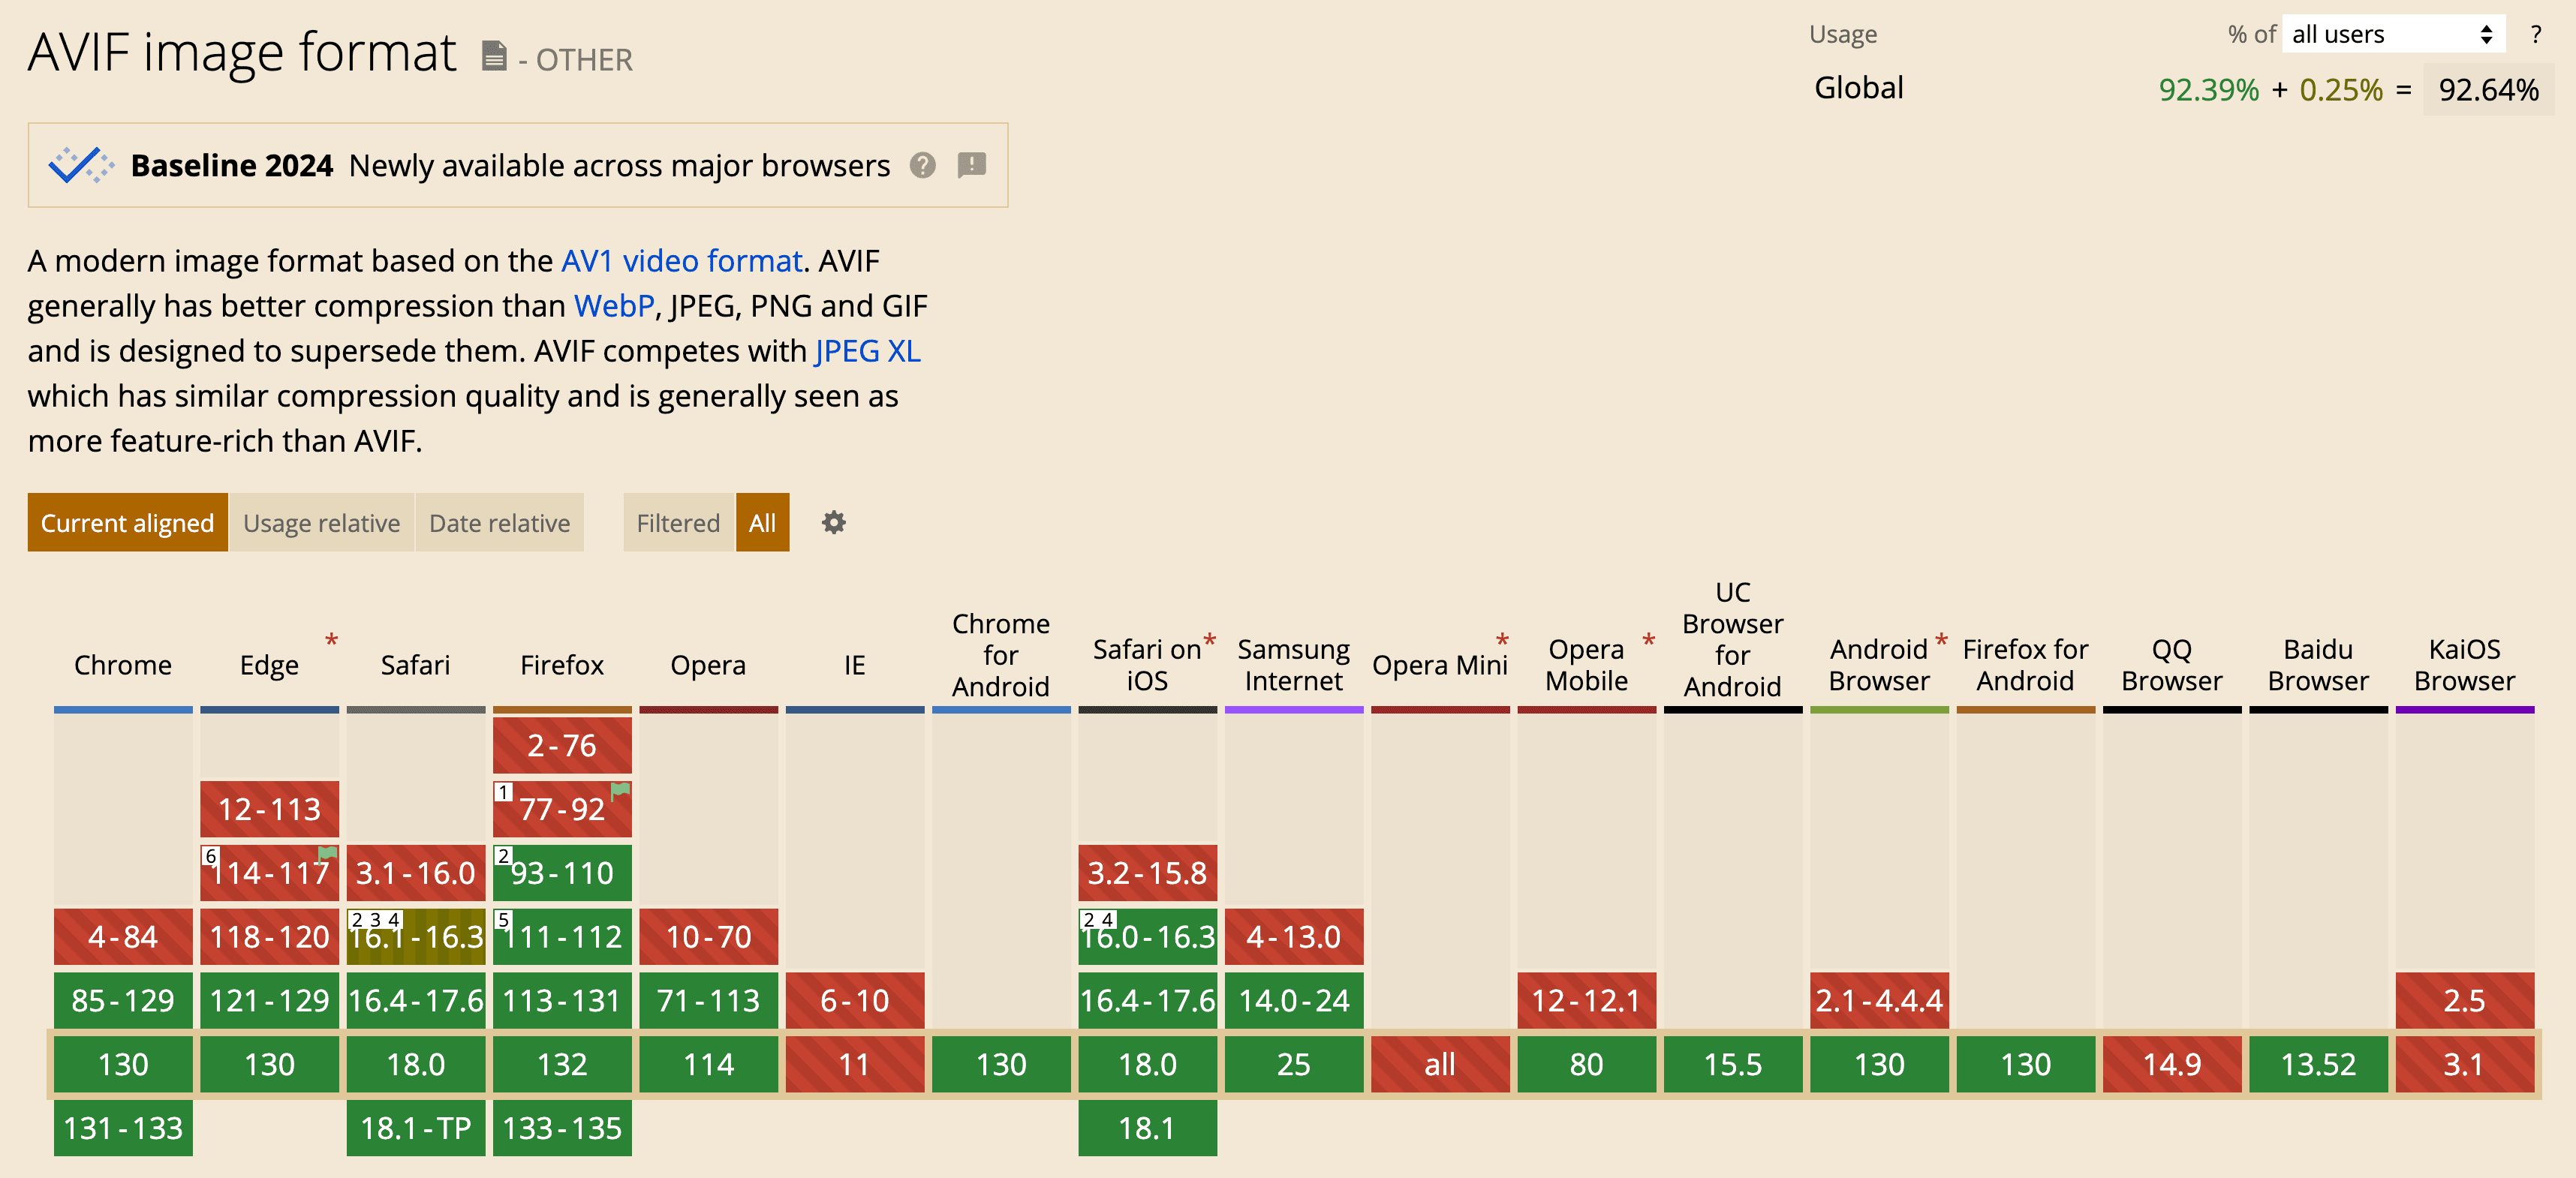The height and width of the screenshot is (1178, 2576).
Task: Click the Safari 16.1-16.3 partial support cell
Action: click(416, 937)
